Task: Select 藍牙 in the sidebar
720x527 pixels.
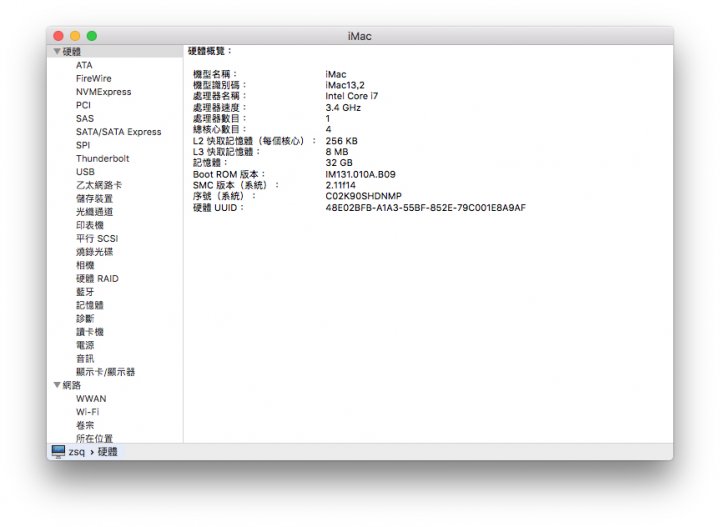Action: pyautogui.click(x=85, y=292)
